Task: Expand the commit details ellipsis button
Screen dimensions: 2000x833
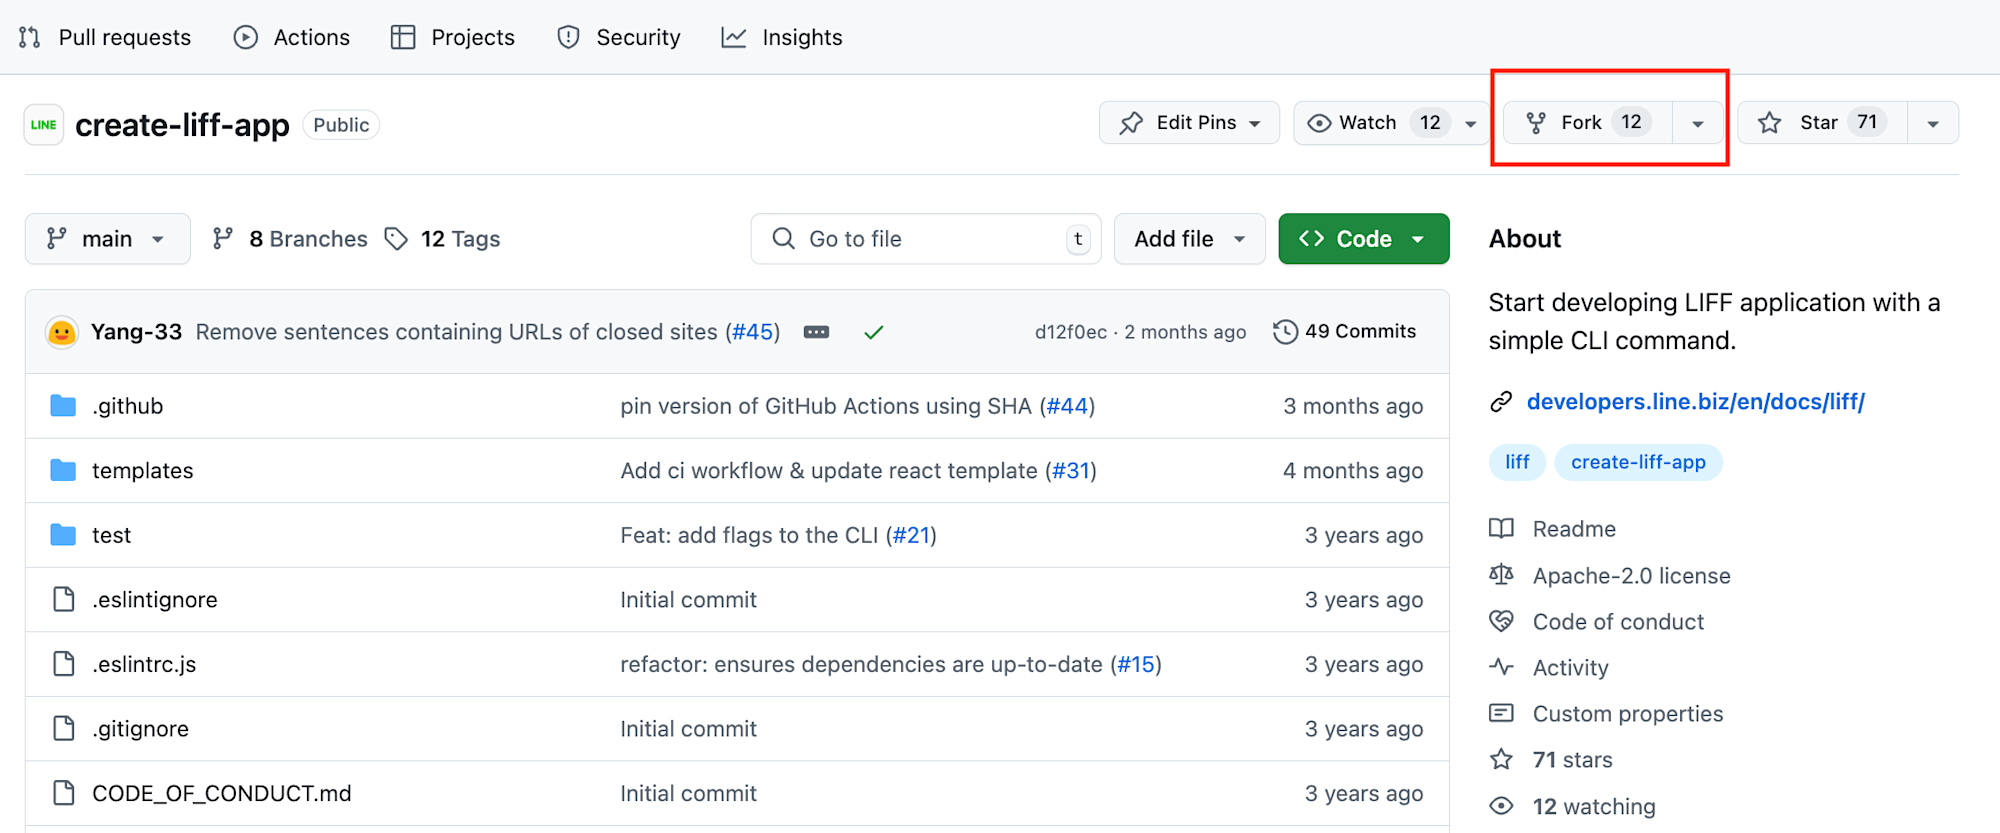Action: (817, 332)
